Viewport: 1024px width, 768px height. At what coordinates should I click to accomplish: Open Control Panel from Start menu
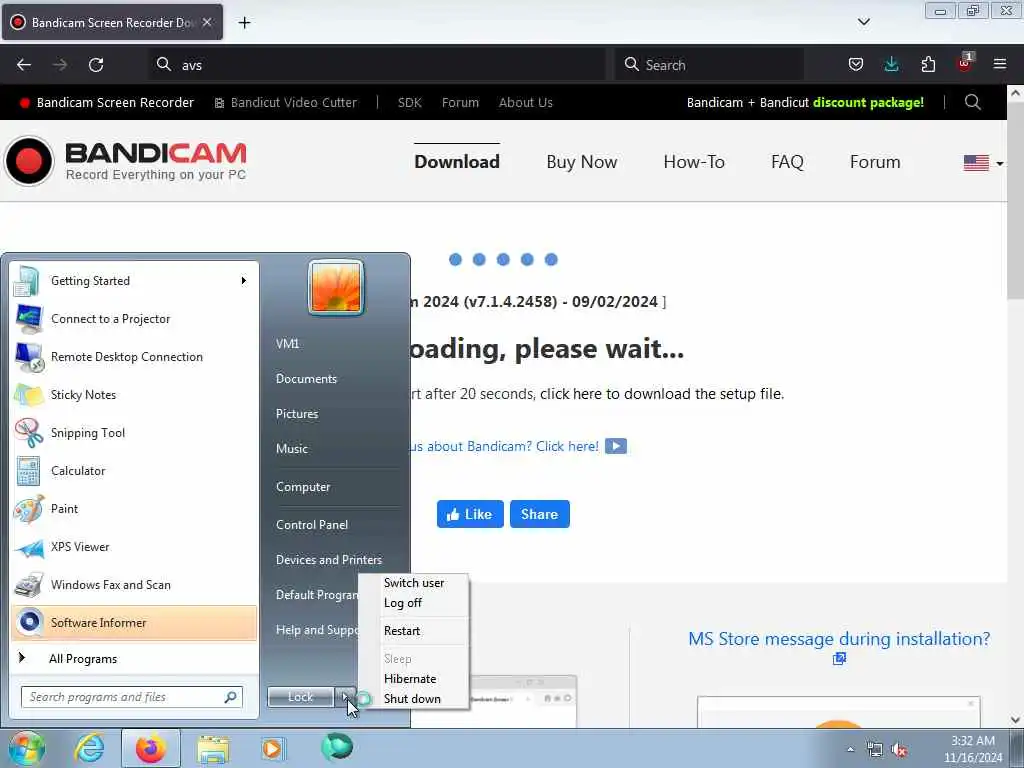pos(312,524)
